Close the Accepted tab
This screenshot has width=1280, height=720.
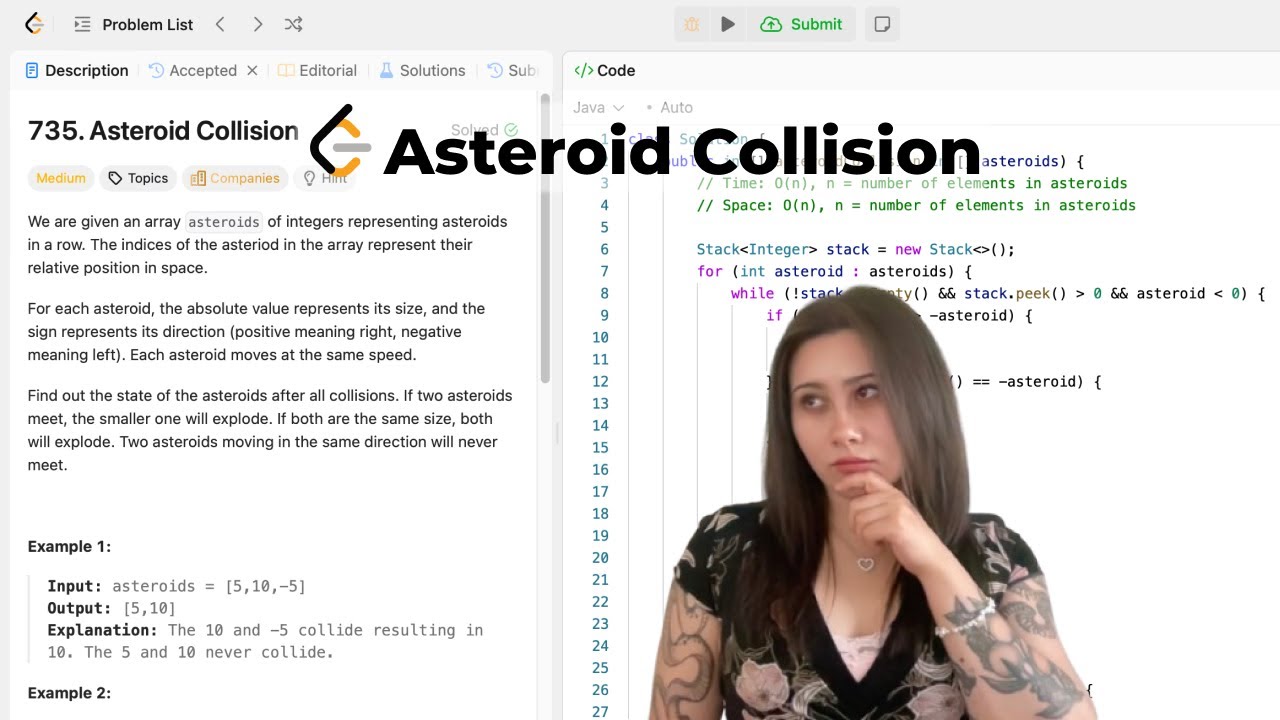point(252,70)
